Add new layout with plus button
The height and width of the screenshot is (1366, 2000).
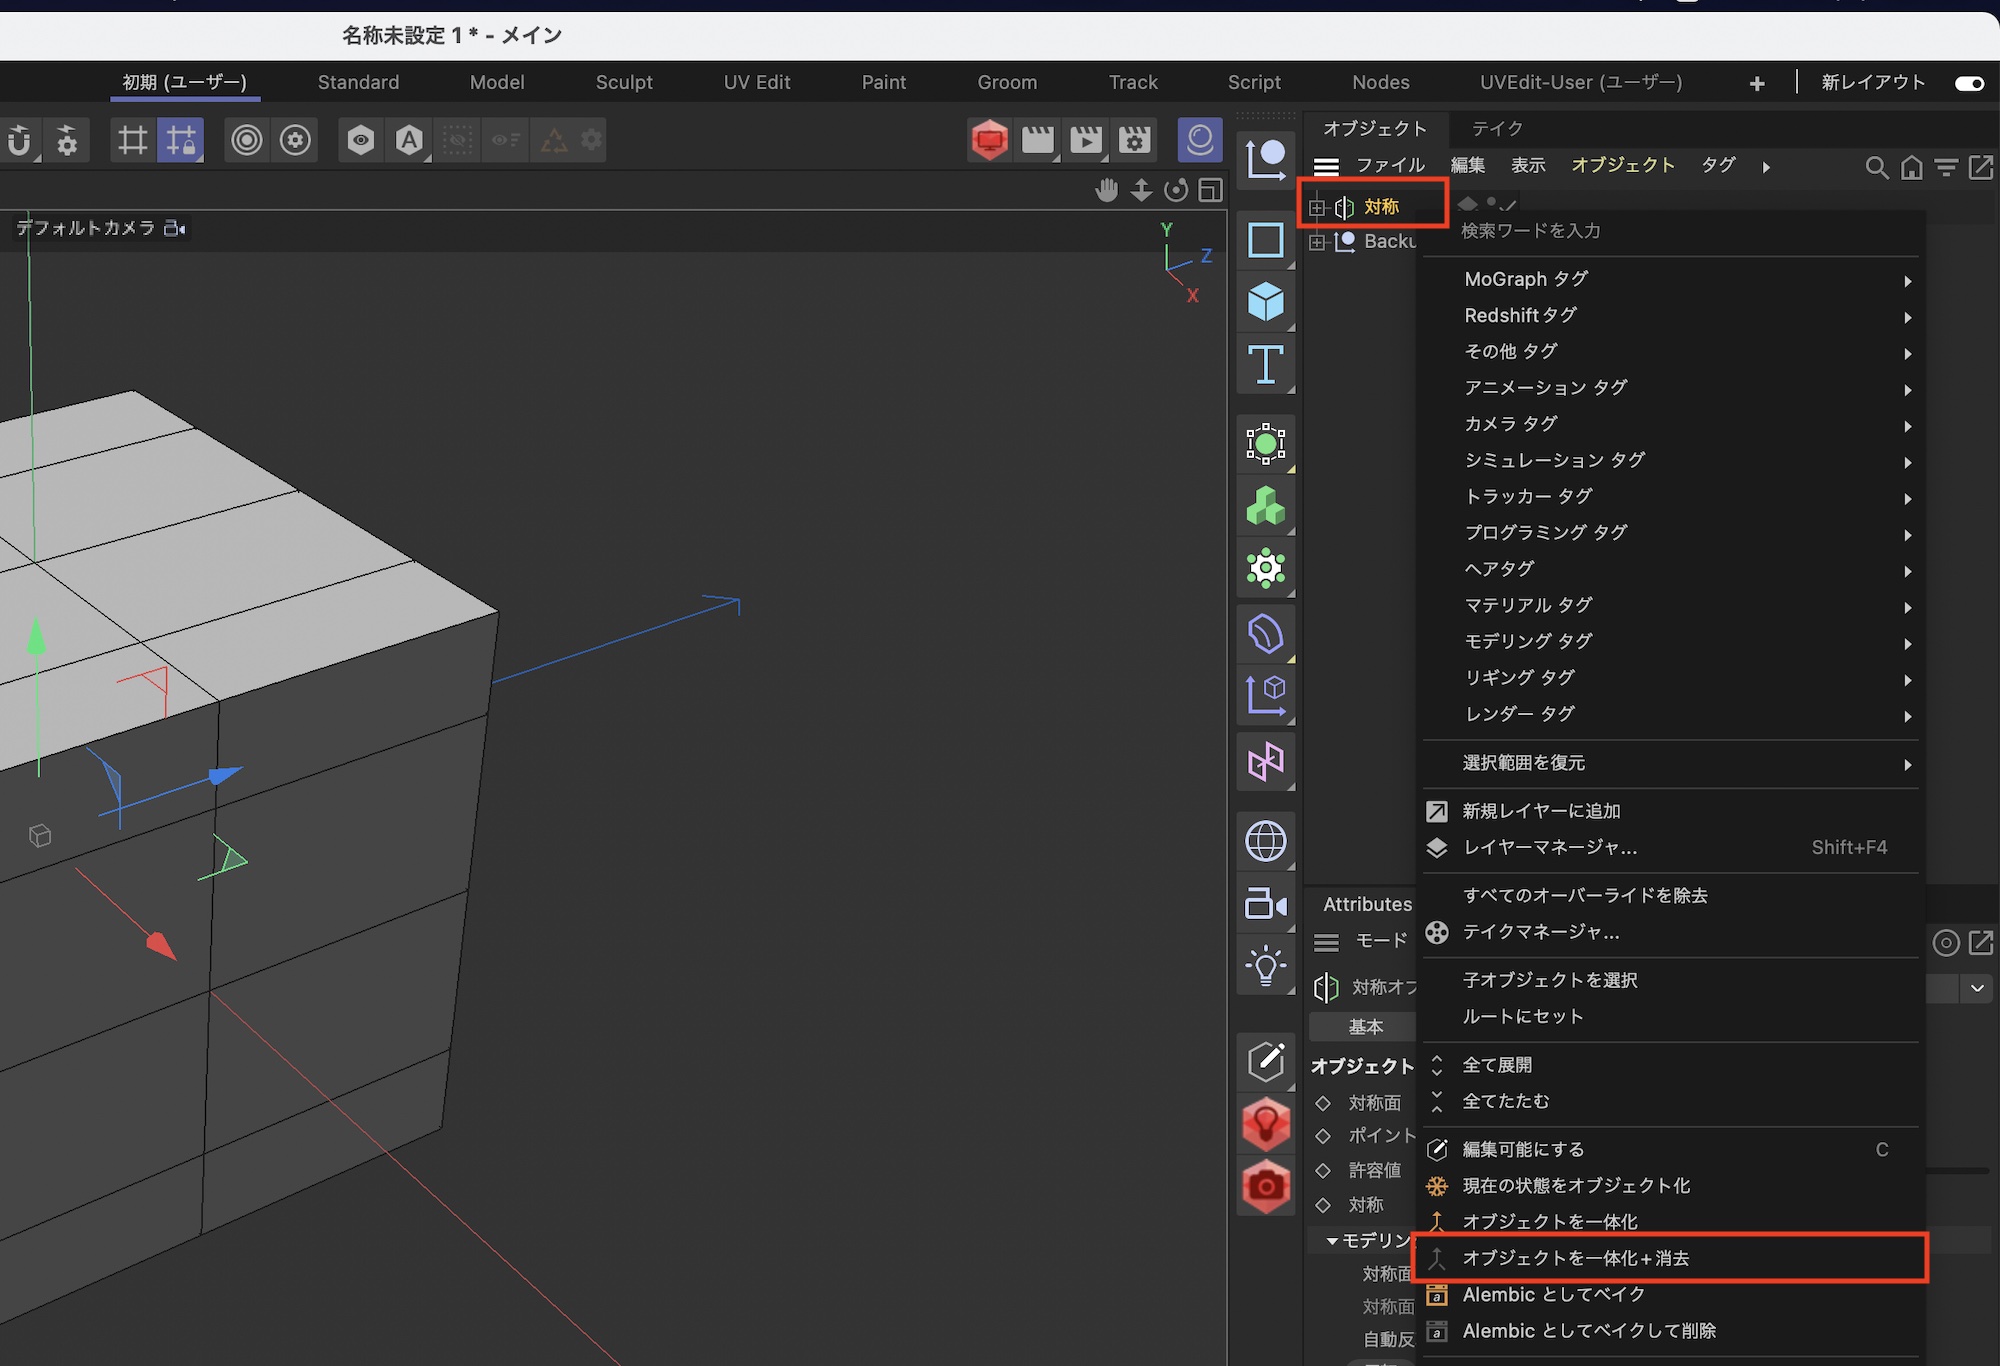coord(1757,83)
